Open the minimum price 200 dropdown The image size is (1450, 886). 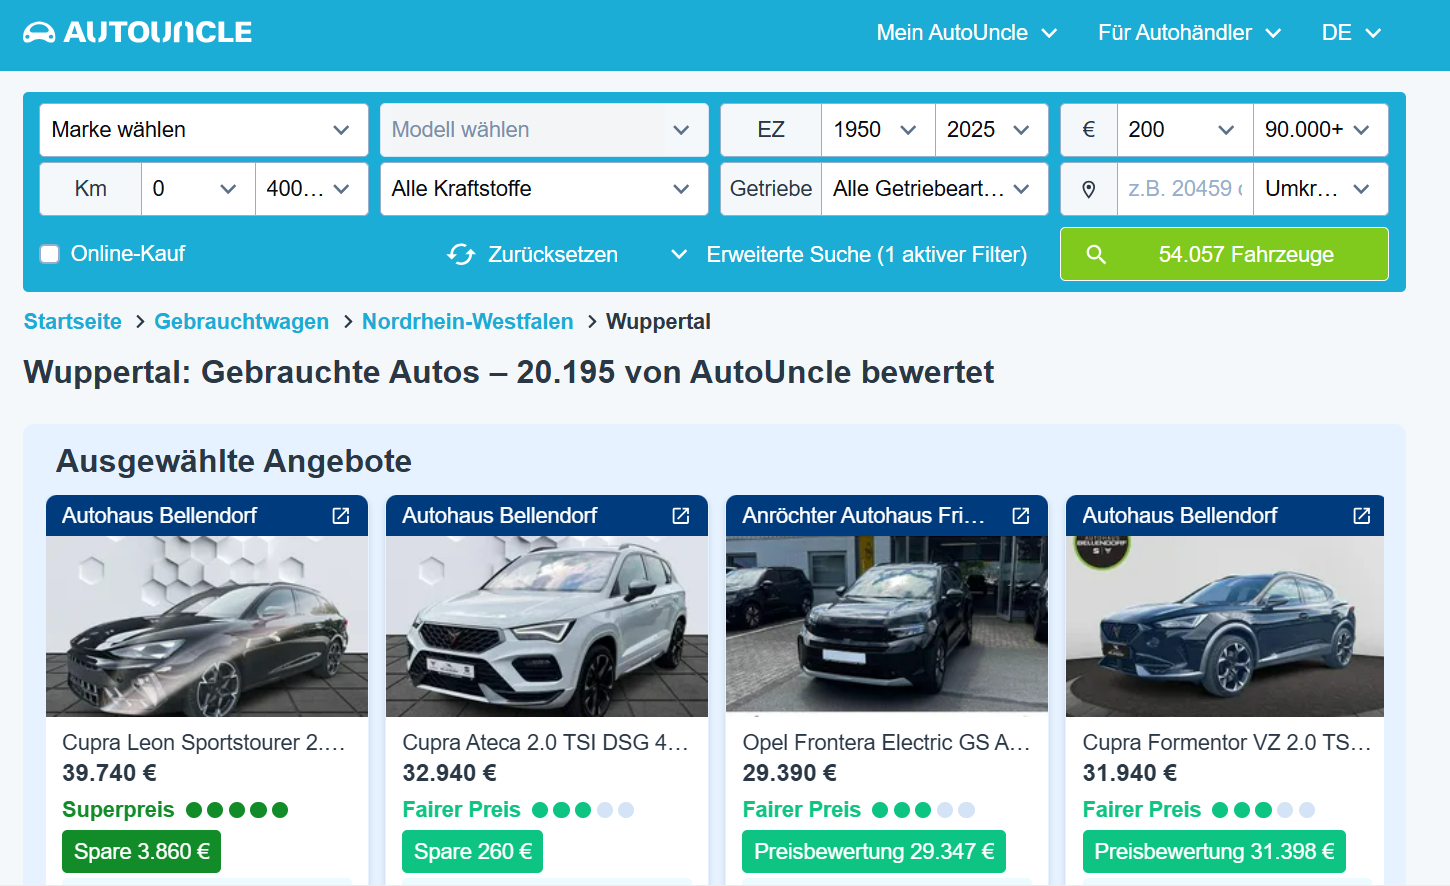(1185, 130)
